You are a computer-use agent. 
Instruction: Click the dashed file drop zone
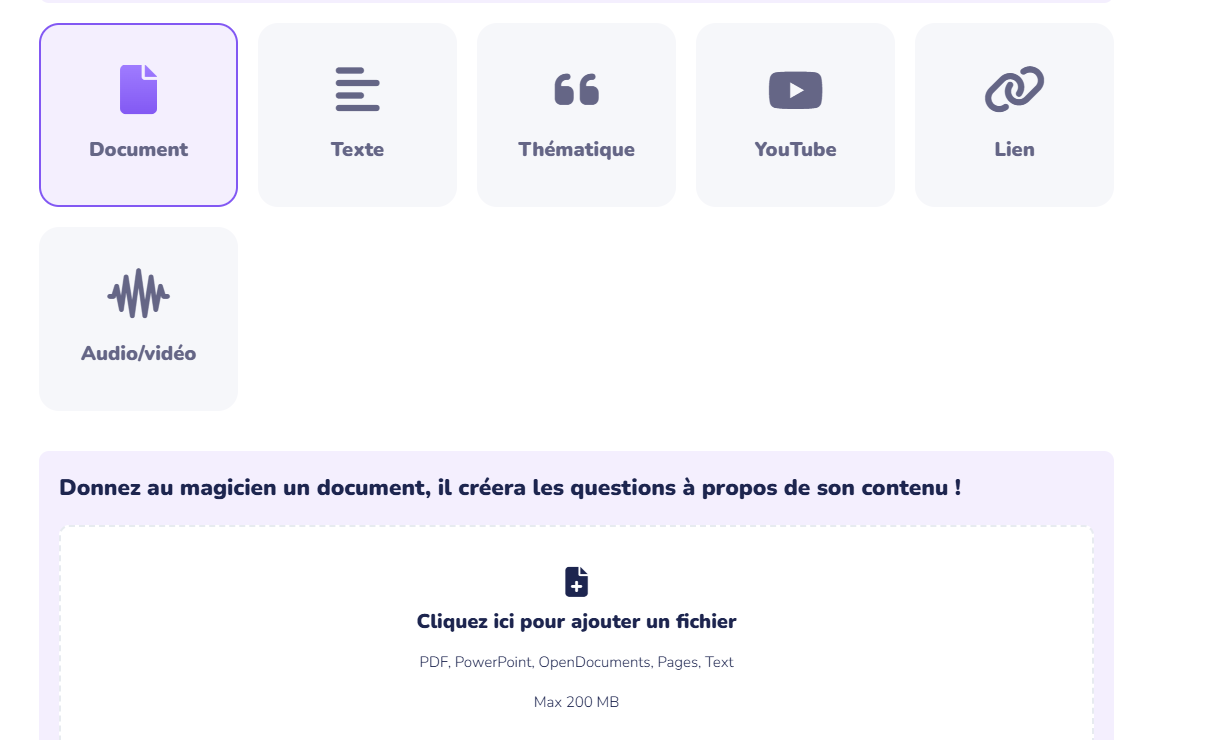point(576,634)
